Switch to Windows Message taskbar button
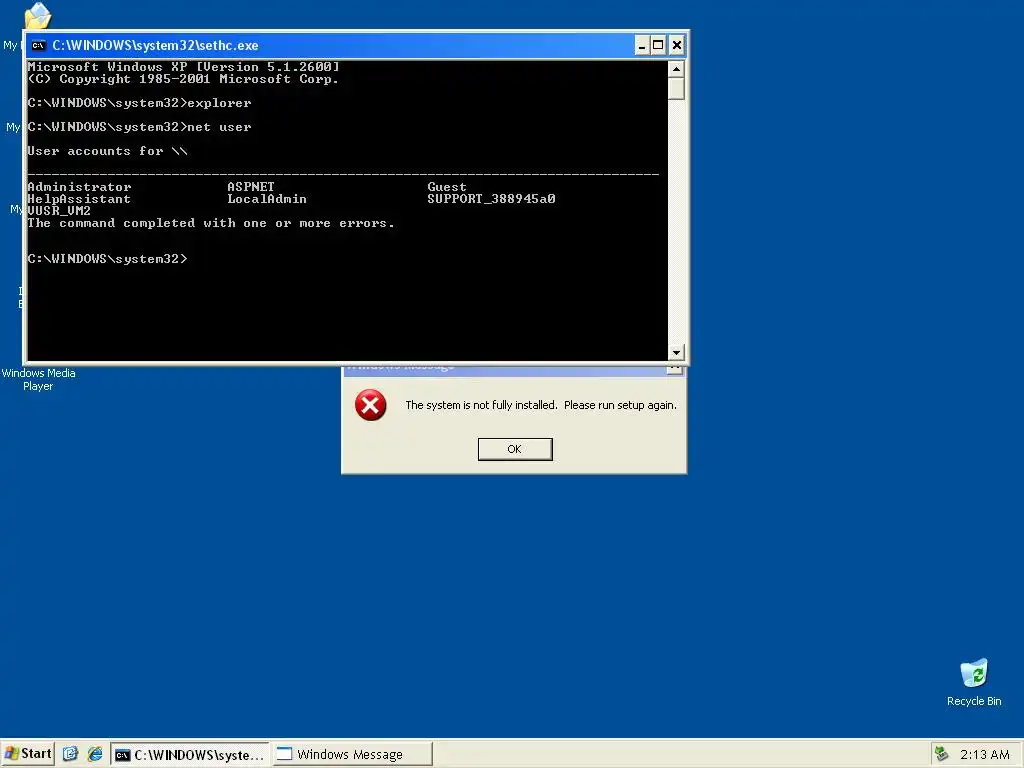This screenshot has height=768, width=1024. pyautogui.click(x=352, y=754)
